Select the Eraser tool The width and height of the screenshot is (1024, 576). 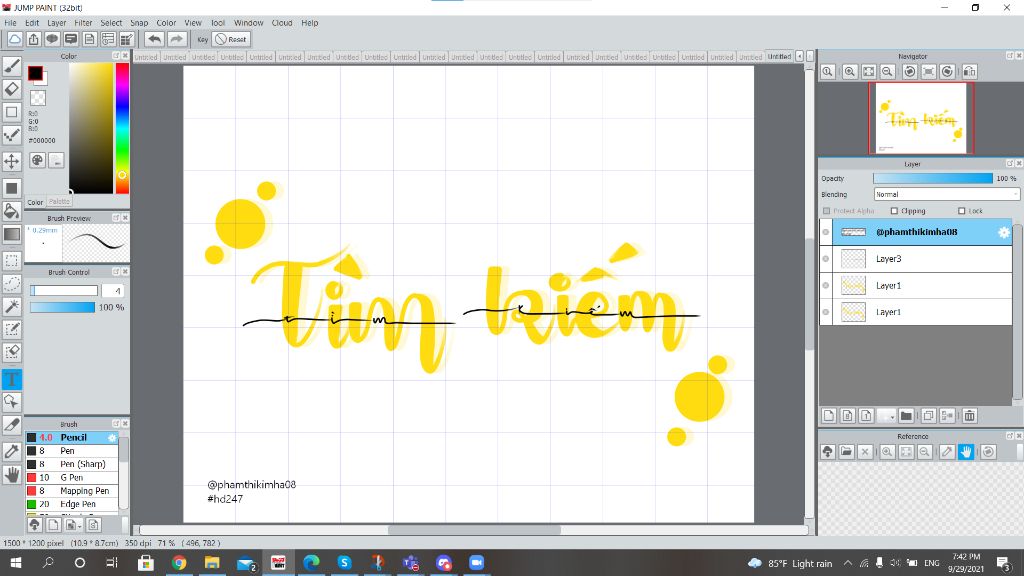click(12, 89)
